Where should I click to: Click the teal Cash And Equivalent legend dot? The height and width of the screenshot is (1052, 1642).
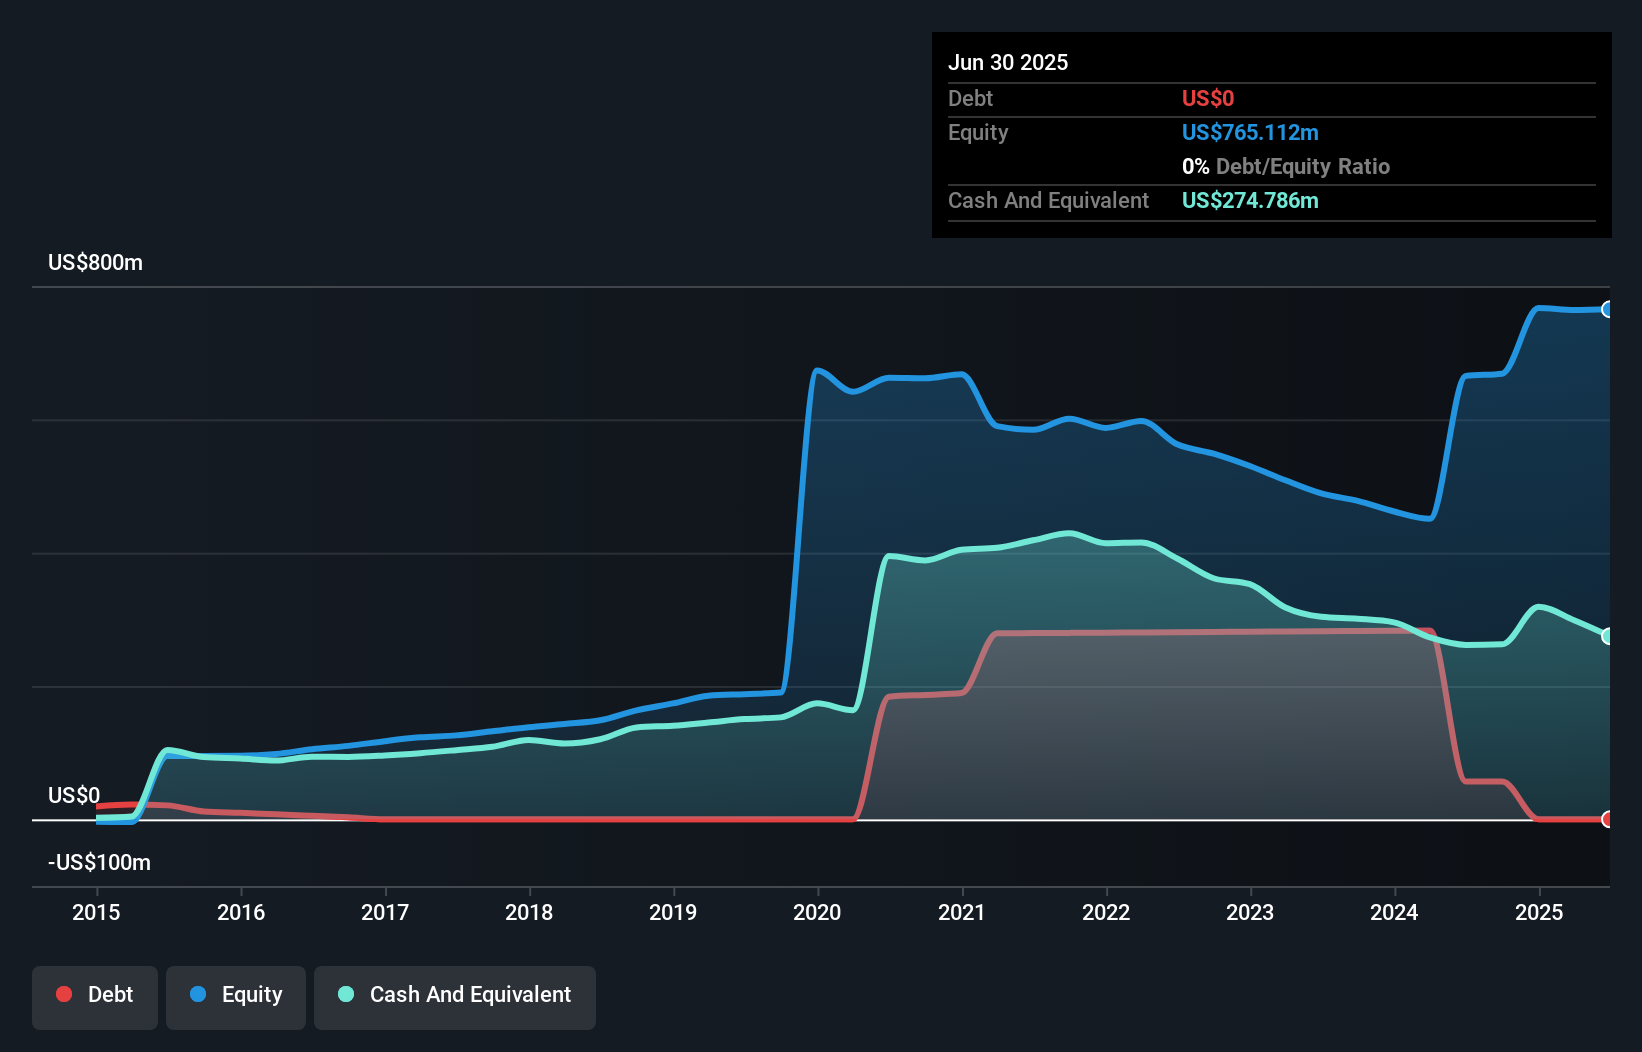344,994
